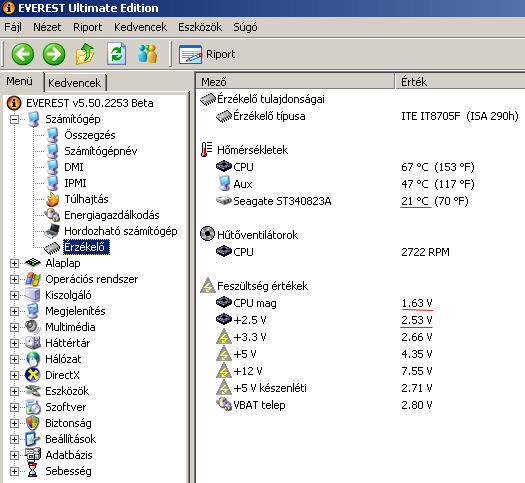The image size is (525, 483).
Task: Click the folder Up-level toolbar icon
Action: 85,54
